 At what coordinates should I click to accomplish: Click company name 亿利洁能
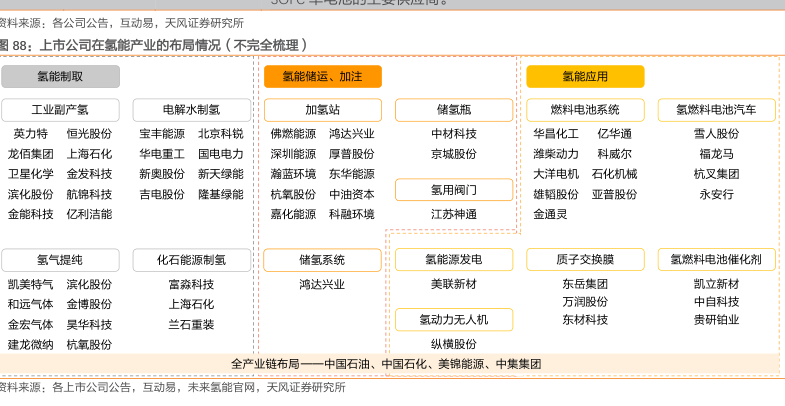coord(90,214)
